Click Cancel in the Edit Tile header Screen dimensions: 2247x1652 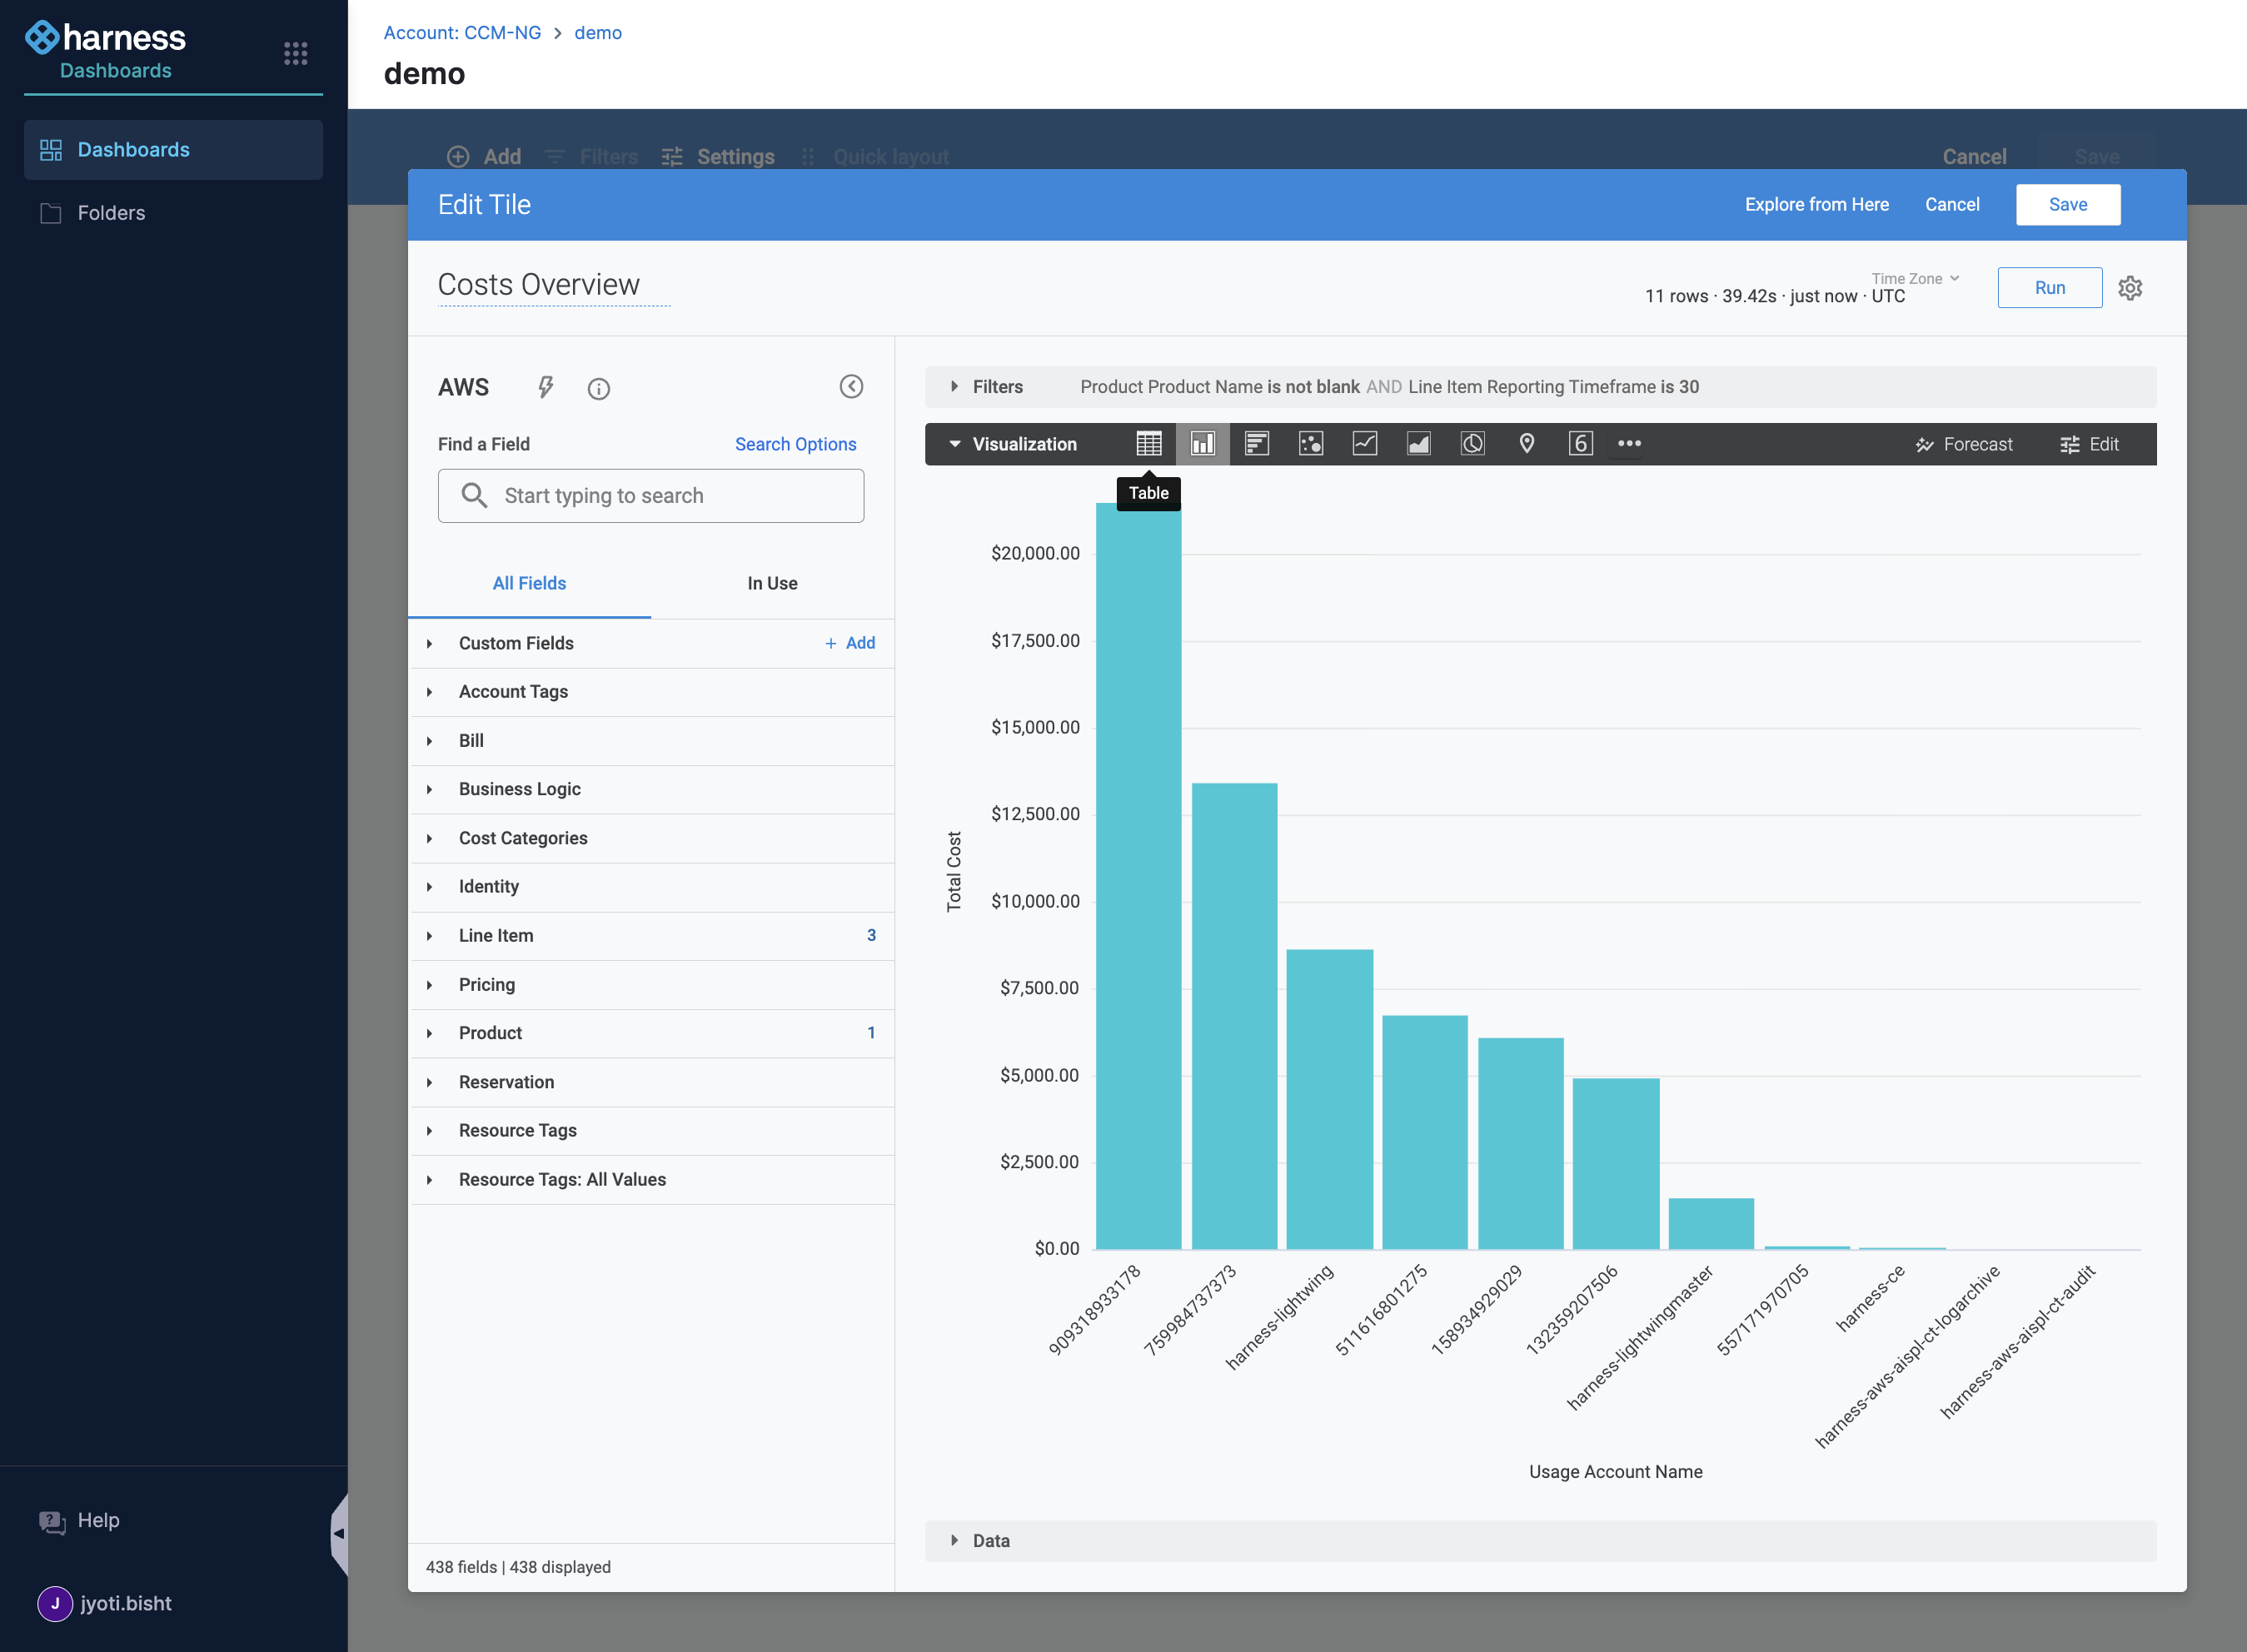1951,205
